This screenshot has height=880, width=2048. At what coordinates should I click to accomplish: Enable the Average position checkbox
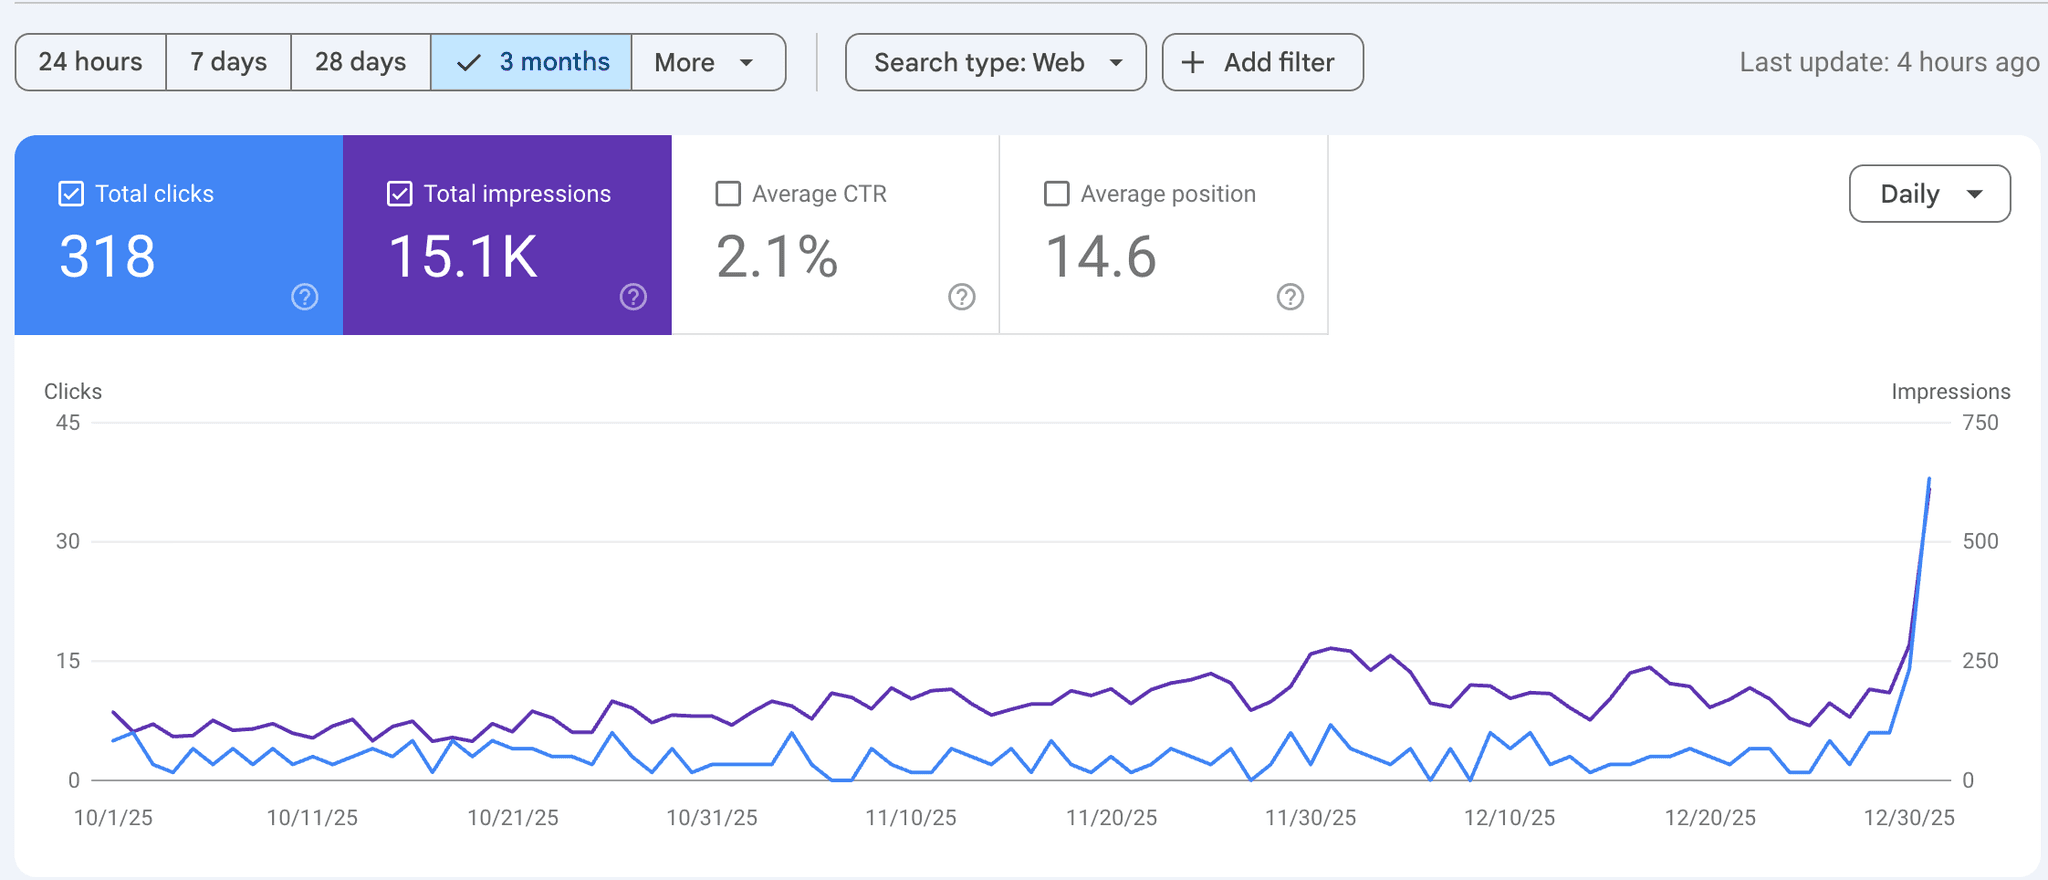click(1057, 194)
